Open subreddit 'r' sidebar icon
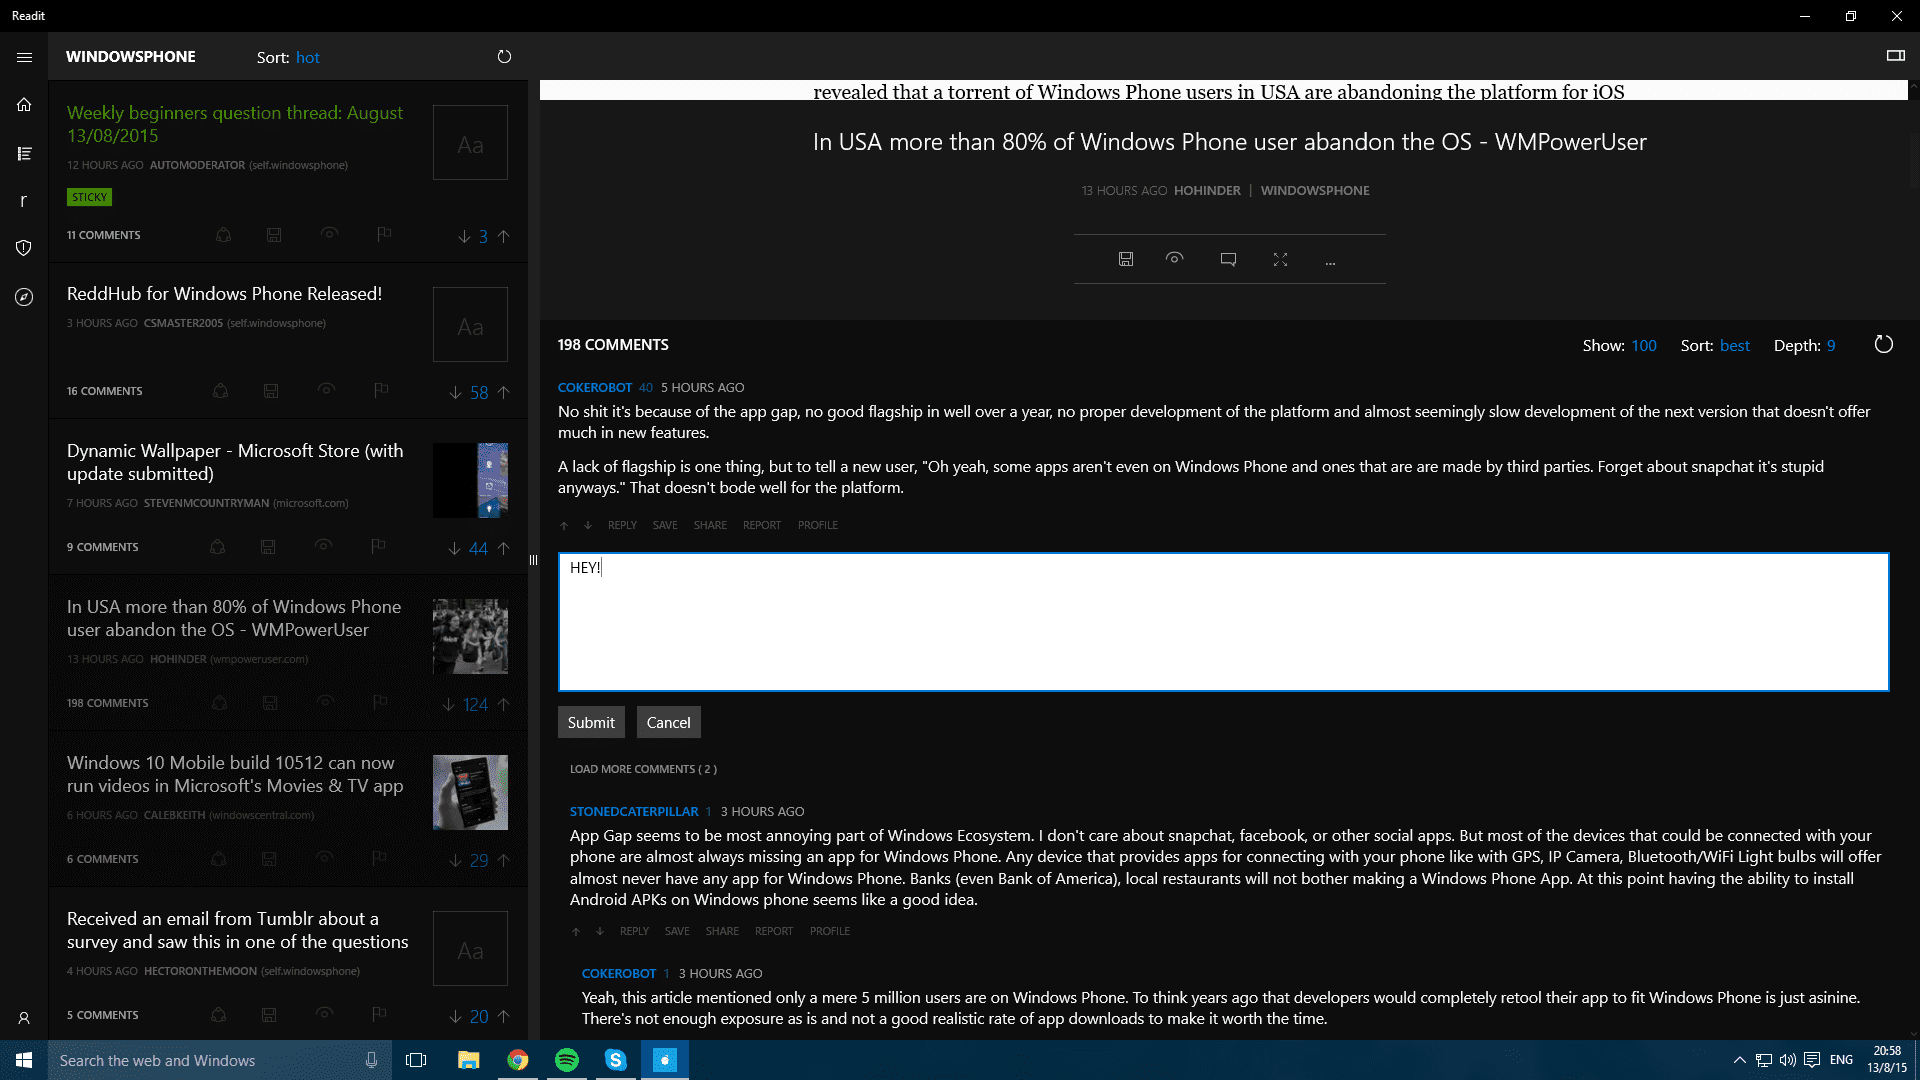 [24, 201]
